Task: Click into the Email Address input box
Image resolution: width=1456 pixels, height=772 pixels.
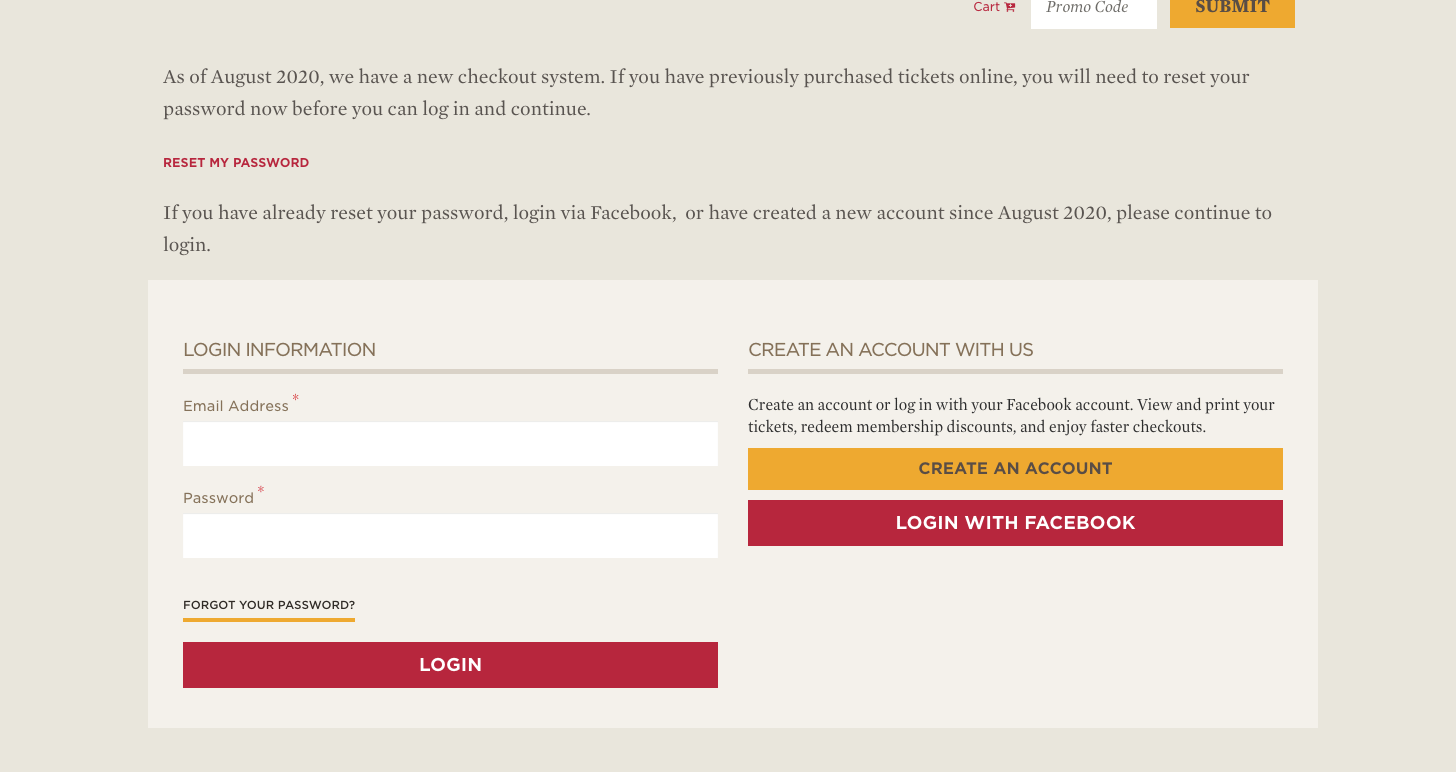Action: pyautogui.click(x=450, y=444)
